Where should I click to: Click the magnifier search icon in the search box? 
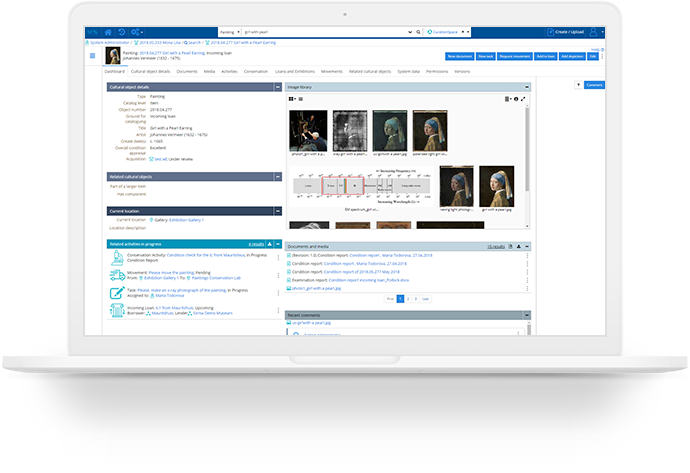(x=418, y=32)
